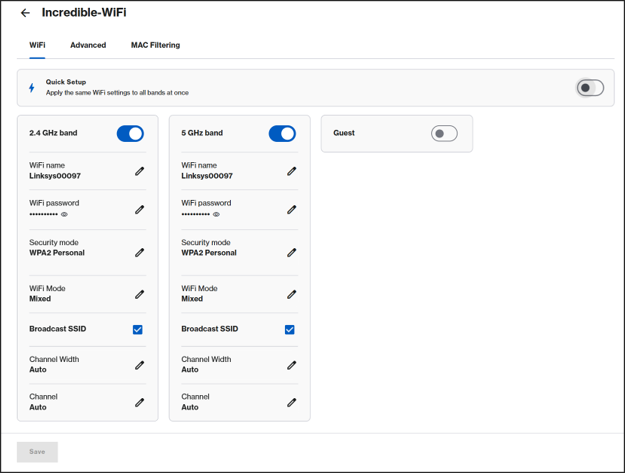This screenshot has width=625, height=473.
Task: Click the 2.4 GHz band heading
Action: pos(53,133)
